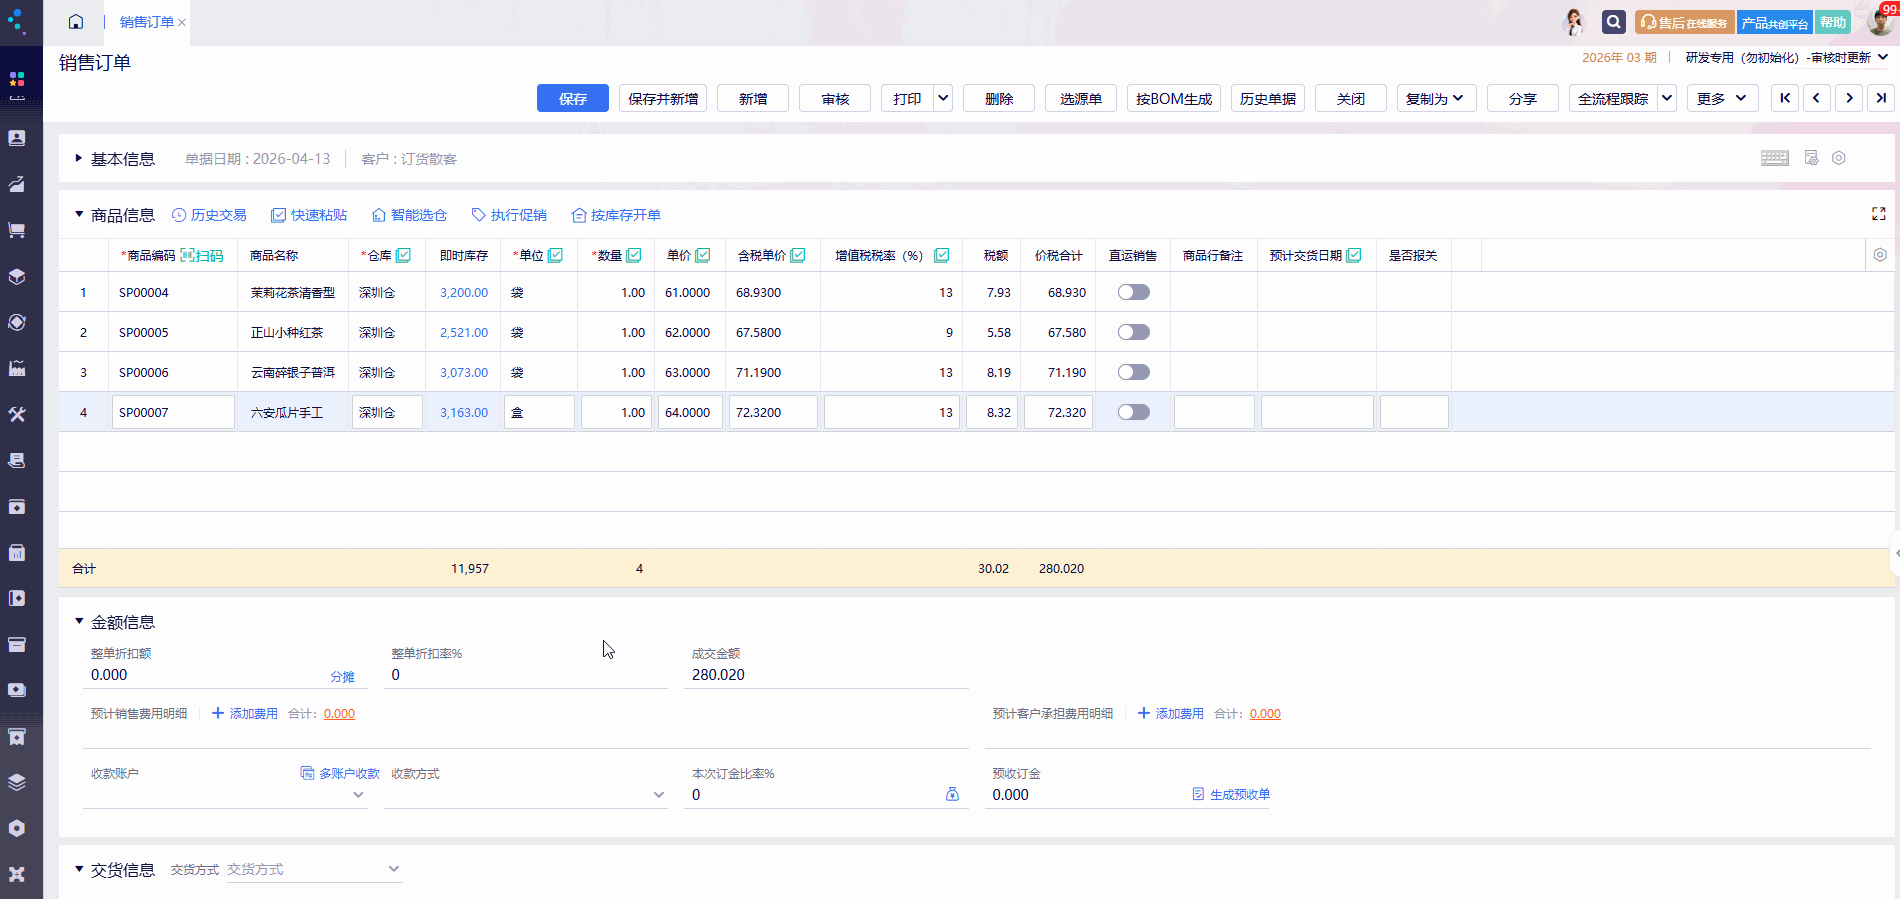Screen dimensions: 1900x899
Task: Toggle the 单价 column header checkbox
Action: click(703, 255)
